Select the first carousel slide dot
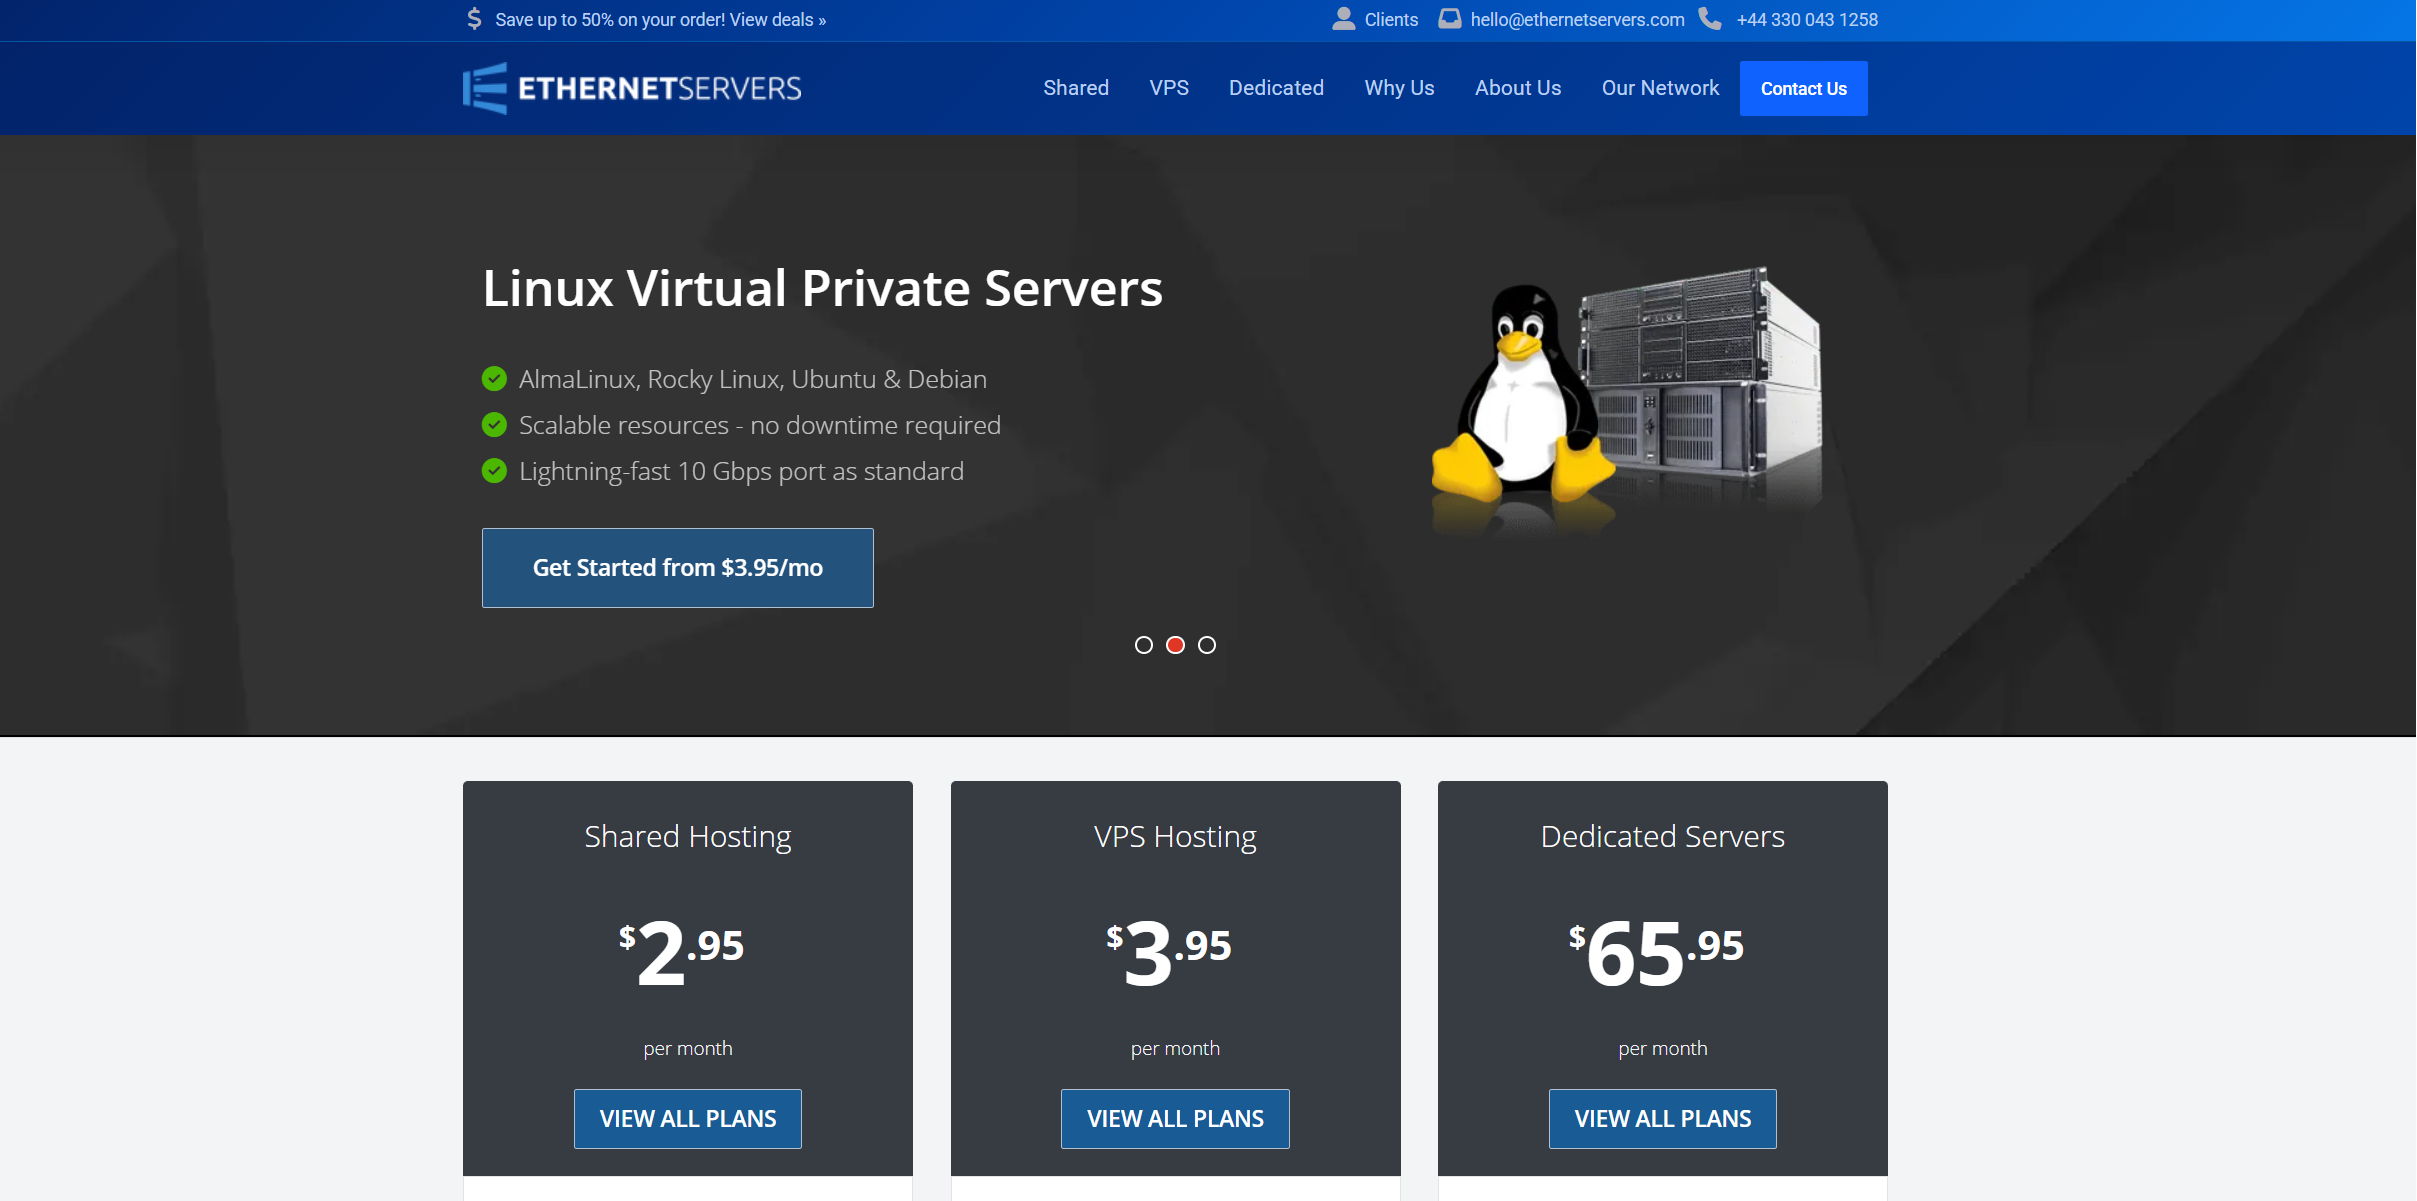Viewport: 2417px width, 1201px height. pyautogui.click(x=1144, y=645)
